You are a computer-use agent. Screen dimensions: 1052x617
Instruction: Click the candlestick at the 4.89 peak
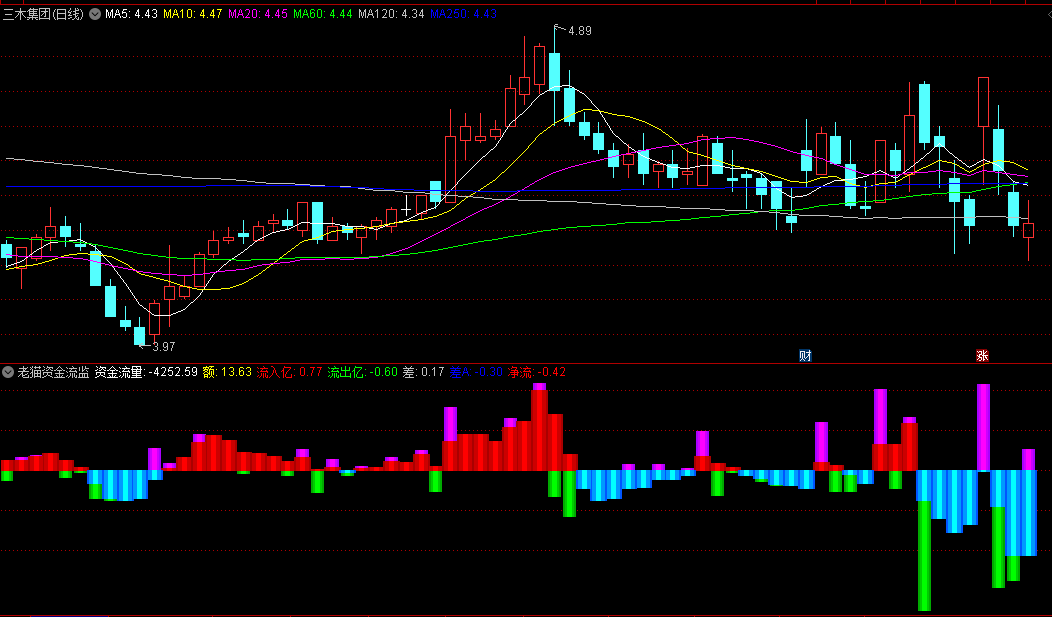coord(555,72)
